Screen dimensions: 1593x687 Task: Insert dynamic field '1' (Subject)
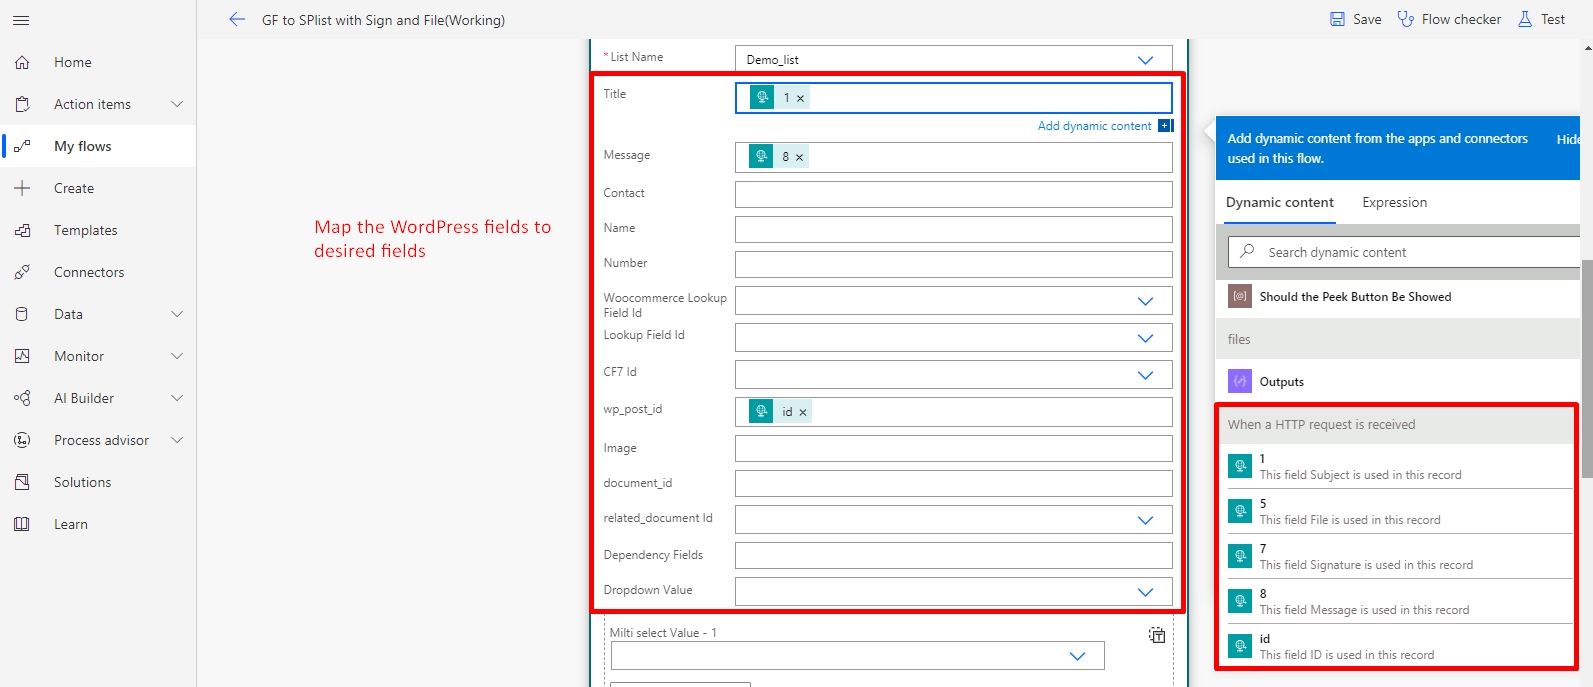tap(1398, 466)
